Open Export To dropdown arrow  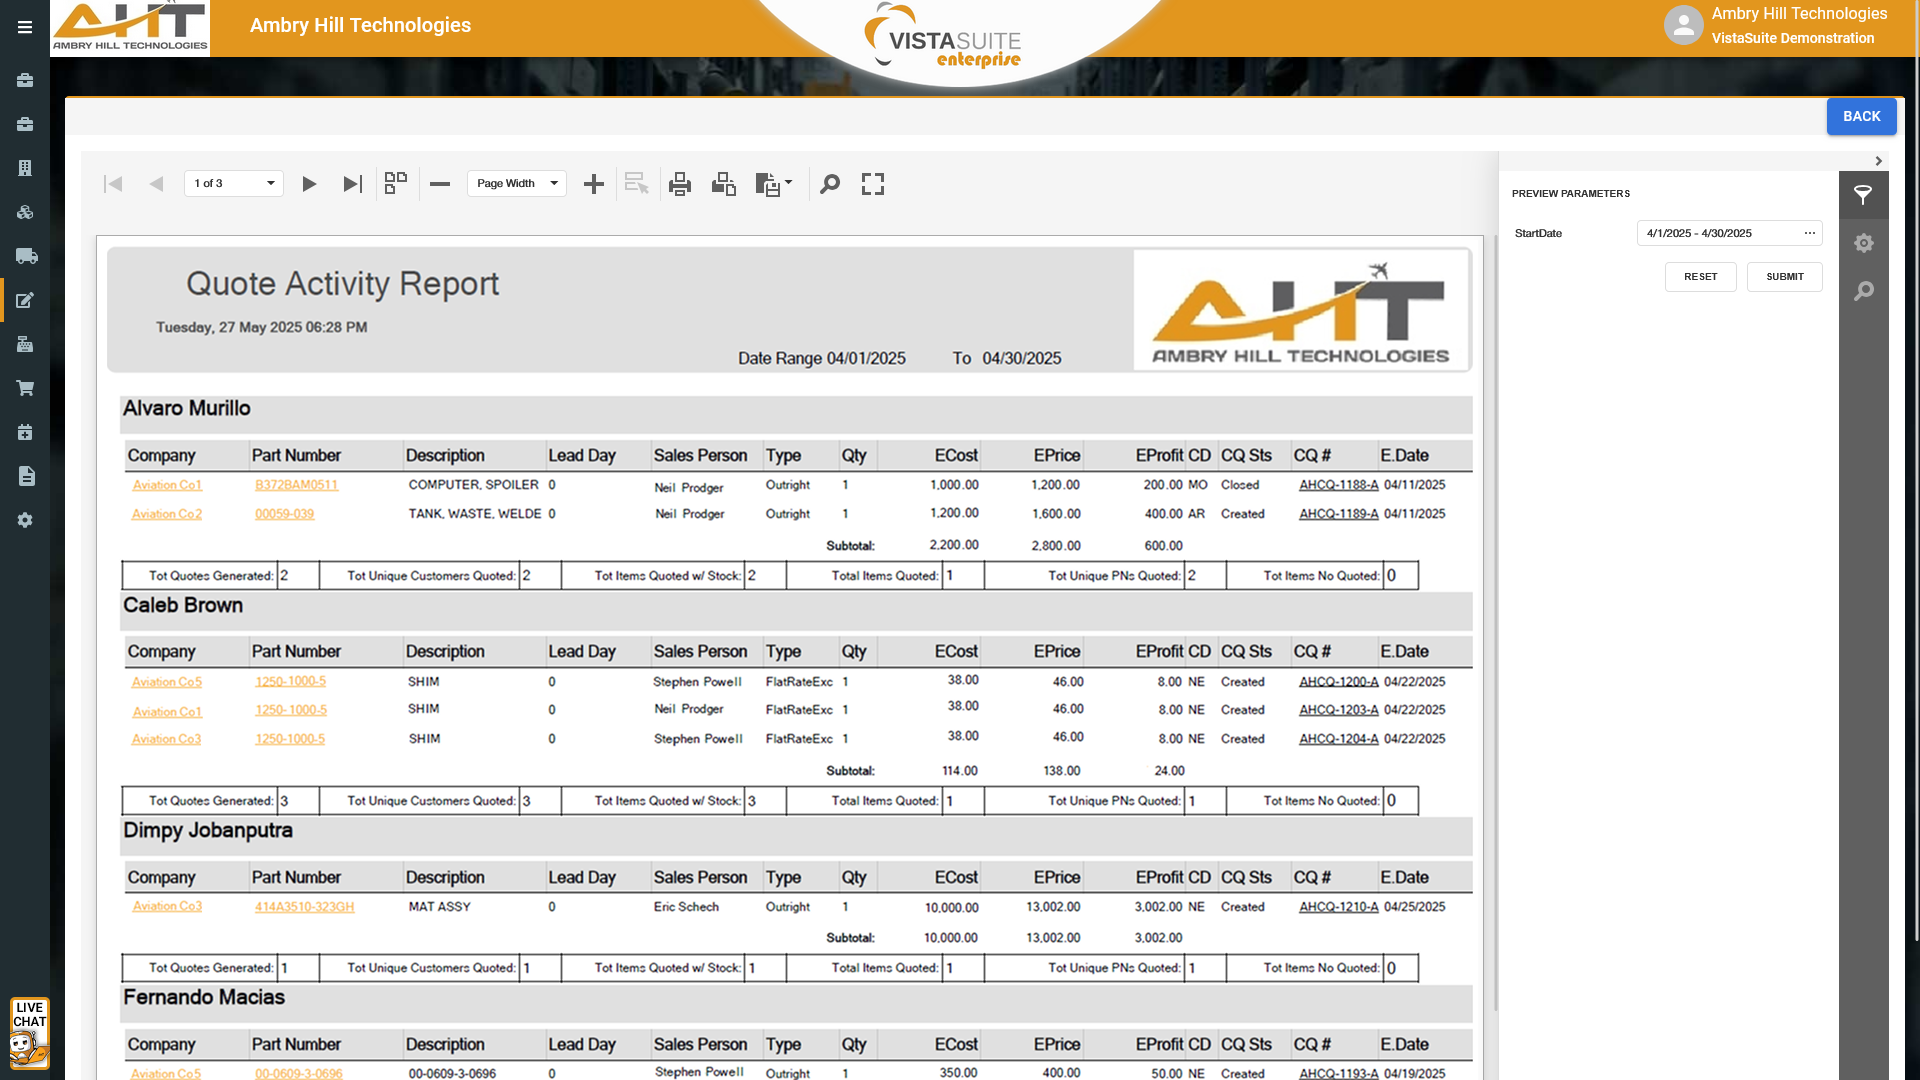pyautogui.click(x=789, y=183)
